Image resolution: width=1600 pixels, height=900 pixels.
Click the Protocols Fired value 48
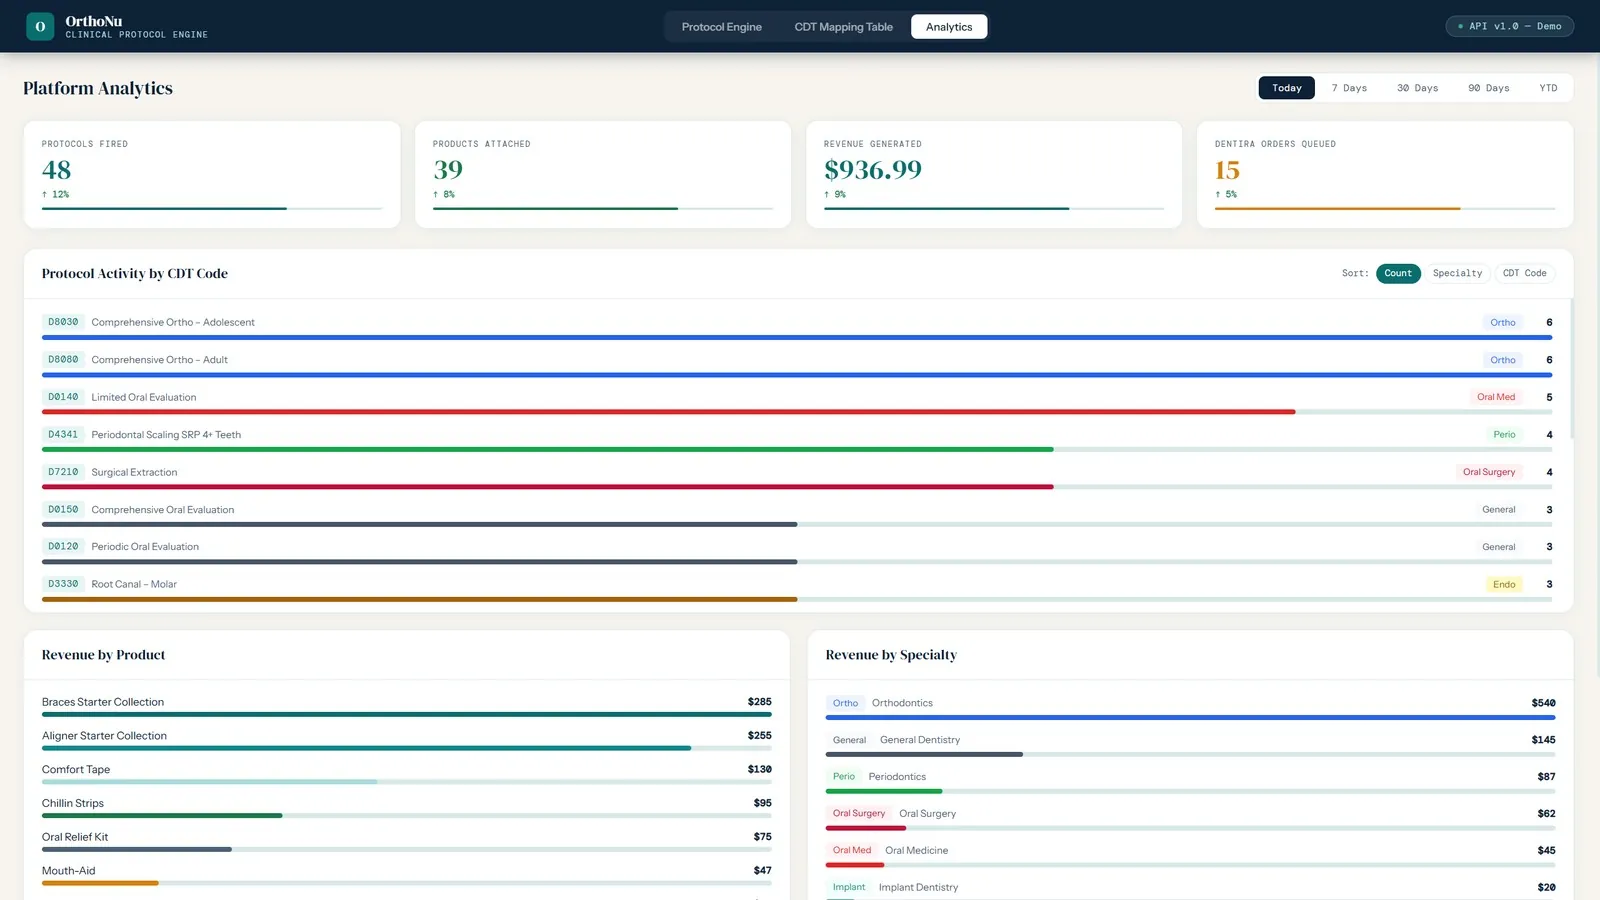click(x=56, y=170)
